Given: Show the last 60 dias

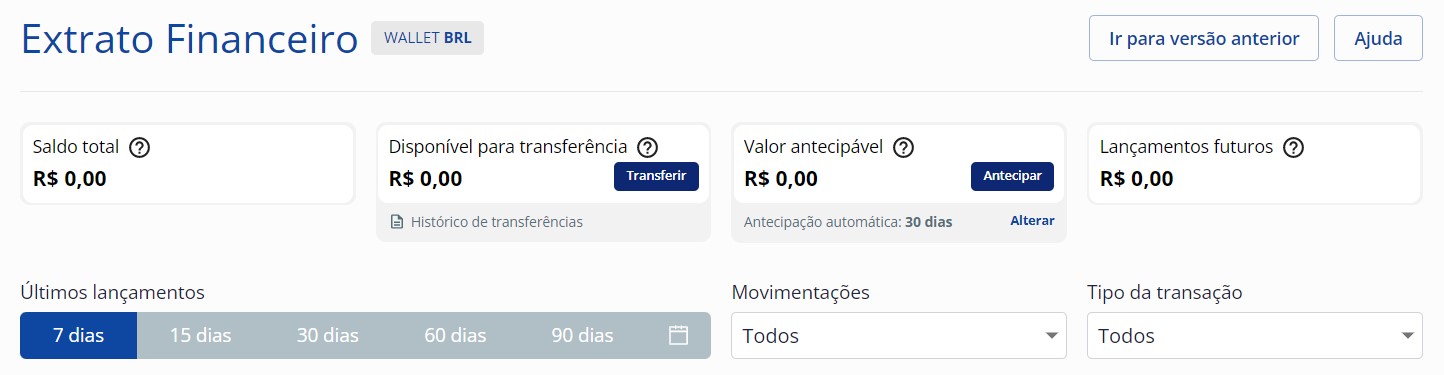Looking at the screenshot, I should [455, 335].
